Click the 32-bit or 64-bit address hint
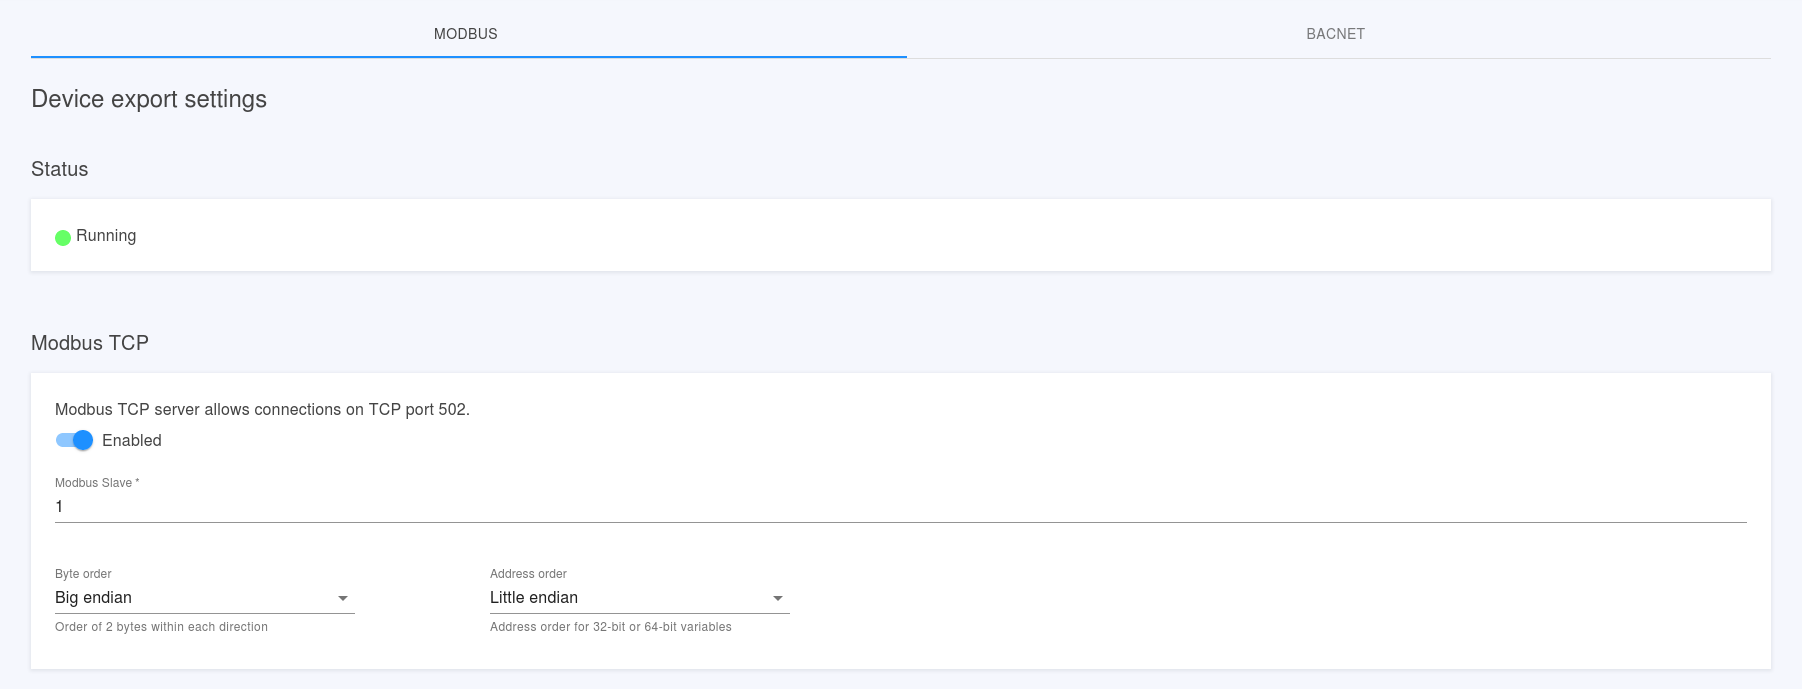The height and width of the screenshot is (689, 1802). pyautogui.click(x=611, y=627)
